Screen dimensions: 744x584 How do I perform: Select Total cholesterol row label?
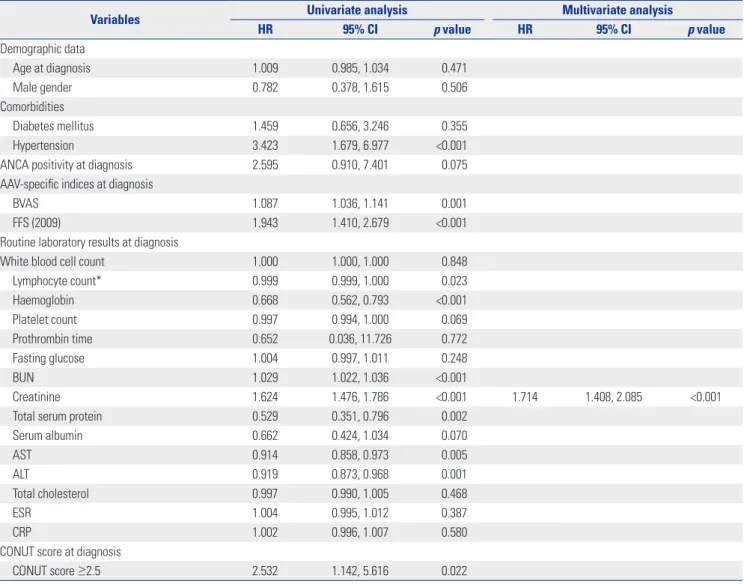[51, 493]
